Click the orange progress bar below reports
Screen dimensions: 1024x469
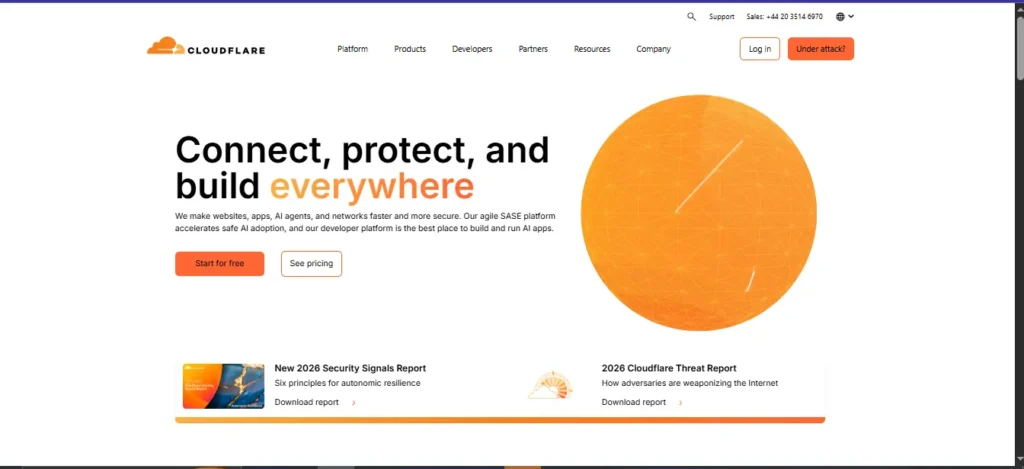[500, 420]
